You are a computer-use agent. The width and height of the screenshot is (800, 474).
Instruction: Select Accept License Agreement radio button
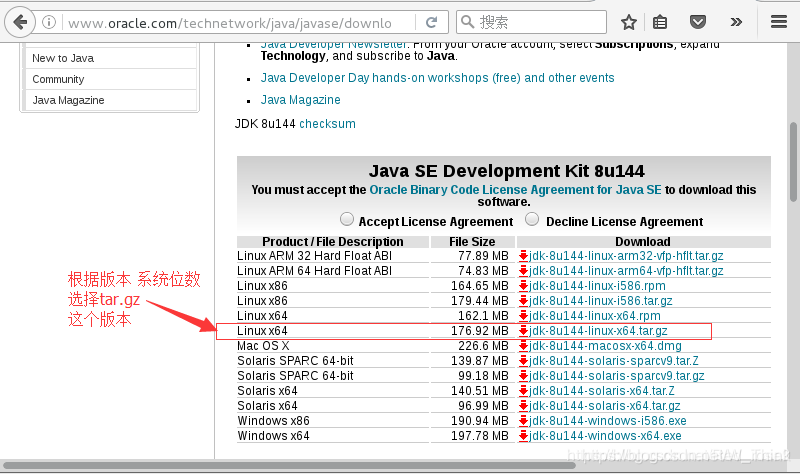coord(347,219)
